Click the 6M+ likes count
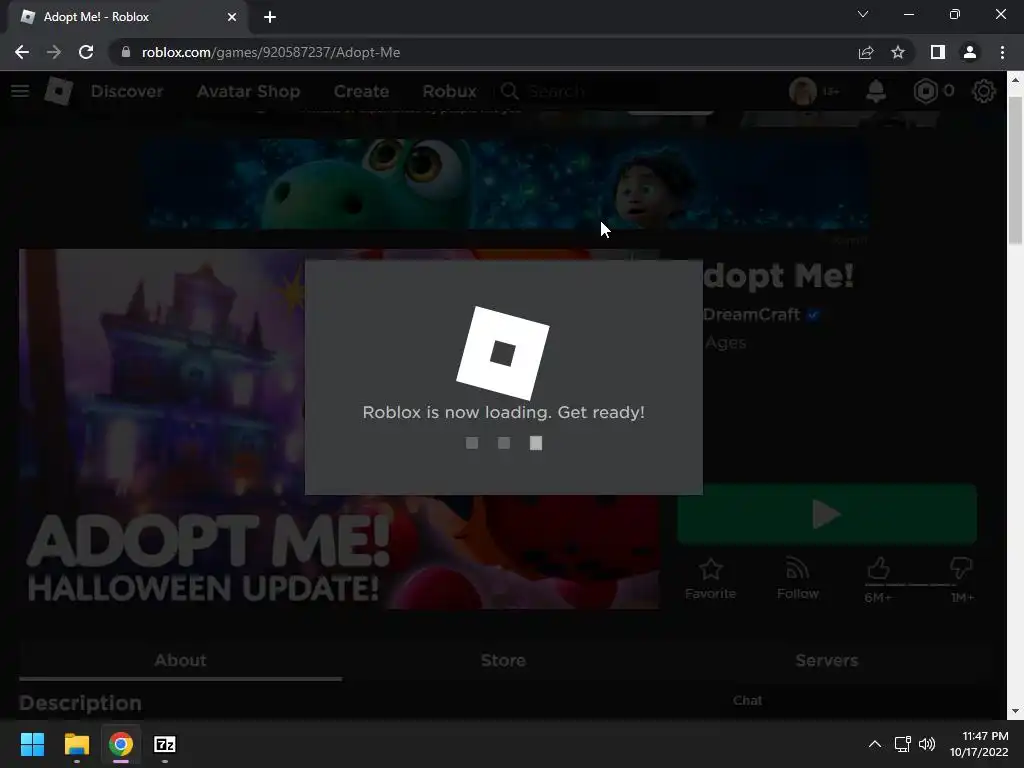Screen dimensions: 1024x768 coord(878,597)
